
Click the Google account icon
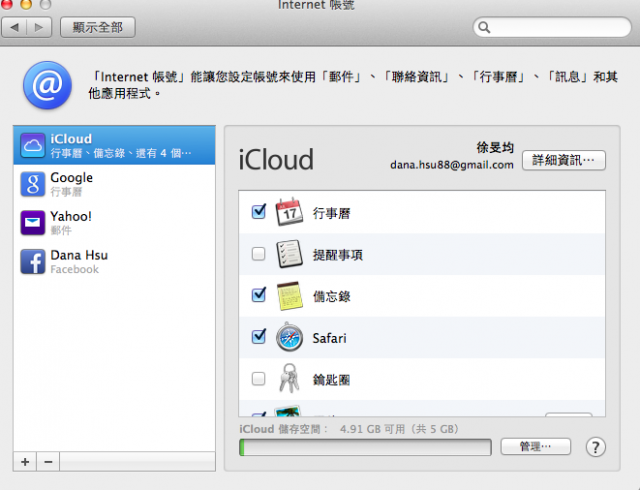coord(33,184)
